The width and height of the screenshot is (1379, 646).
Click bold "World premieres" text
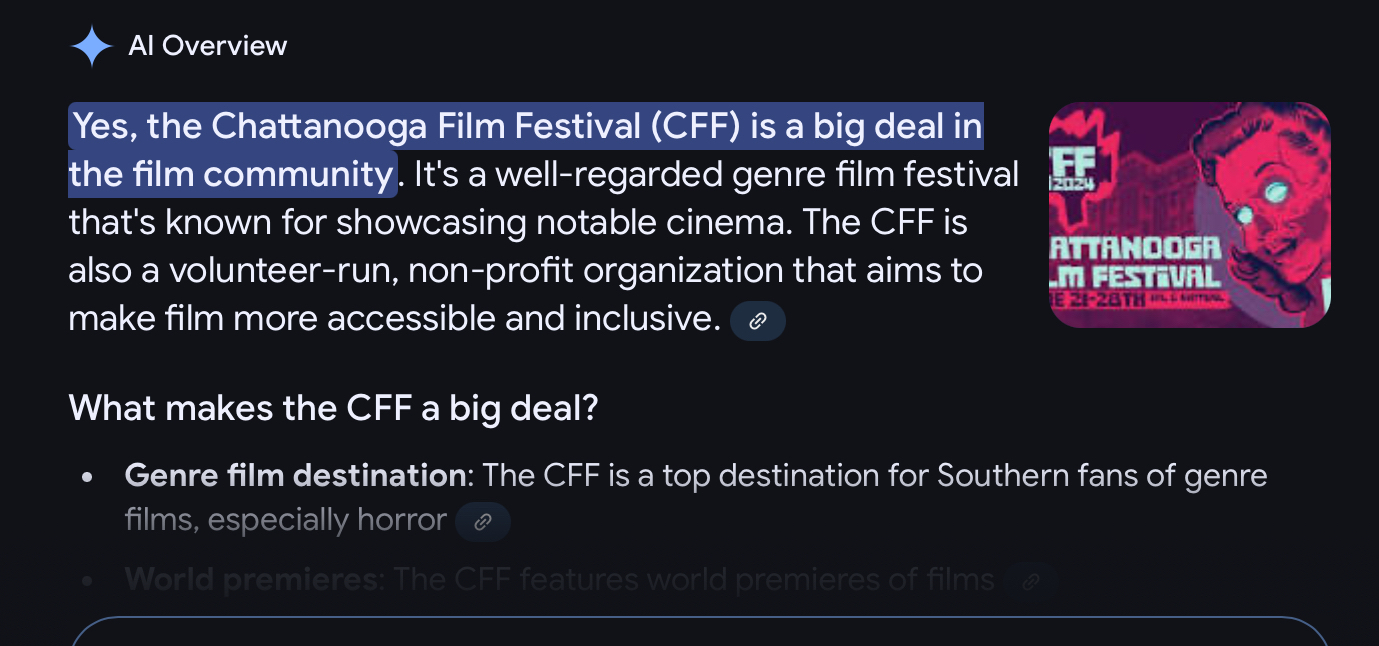pyautogui.click(x=252, y=579)
